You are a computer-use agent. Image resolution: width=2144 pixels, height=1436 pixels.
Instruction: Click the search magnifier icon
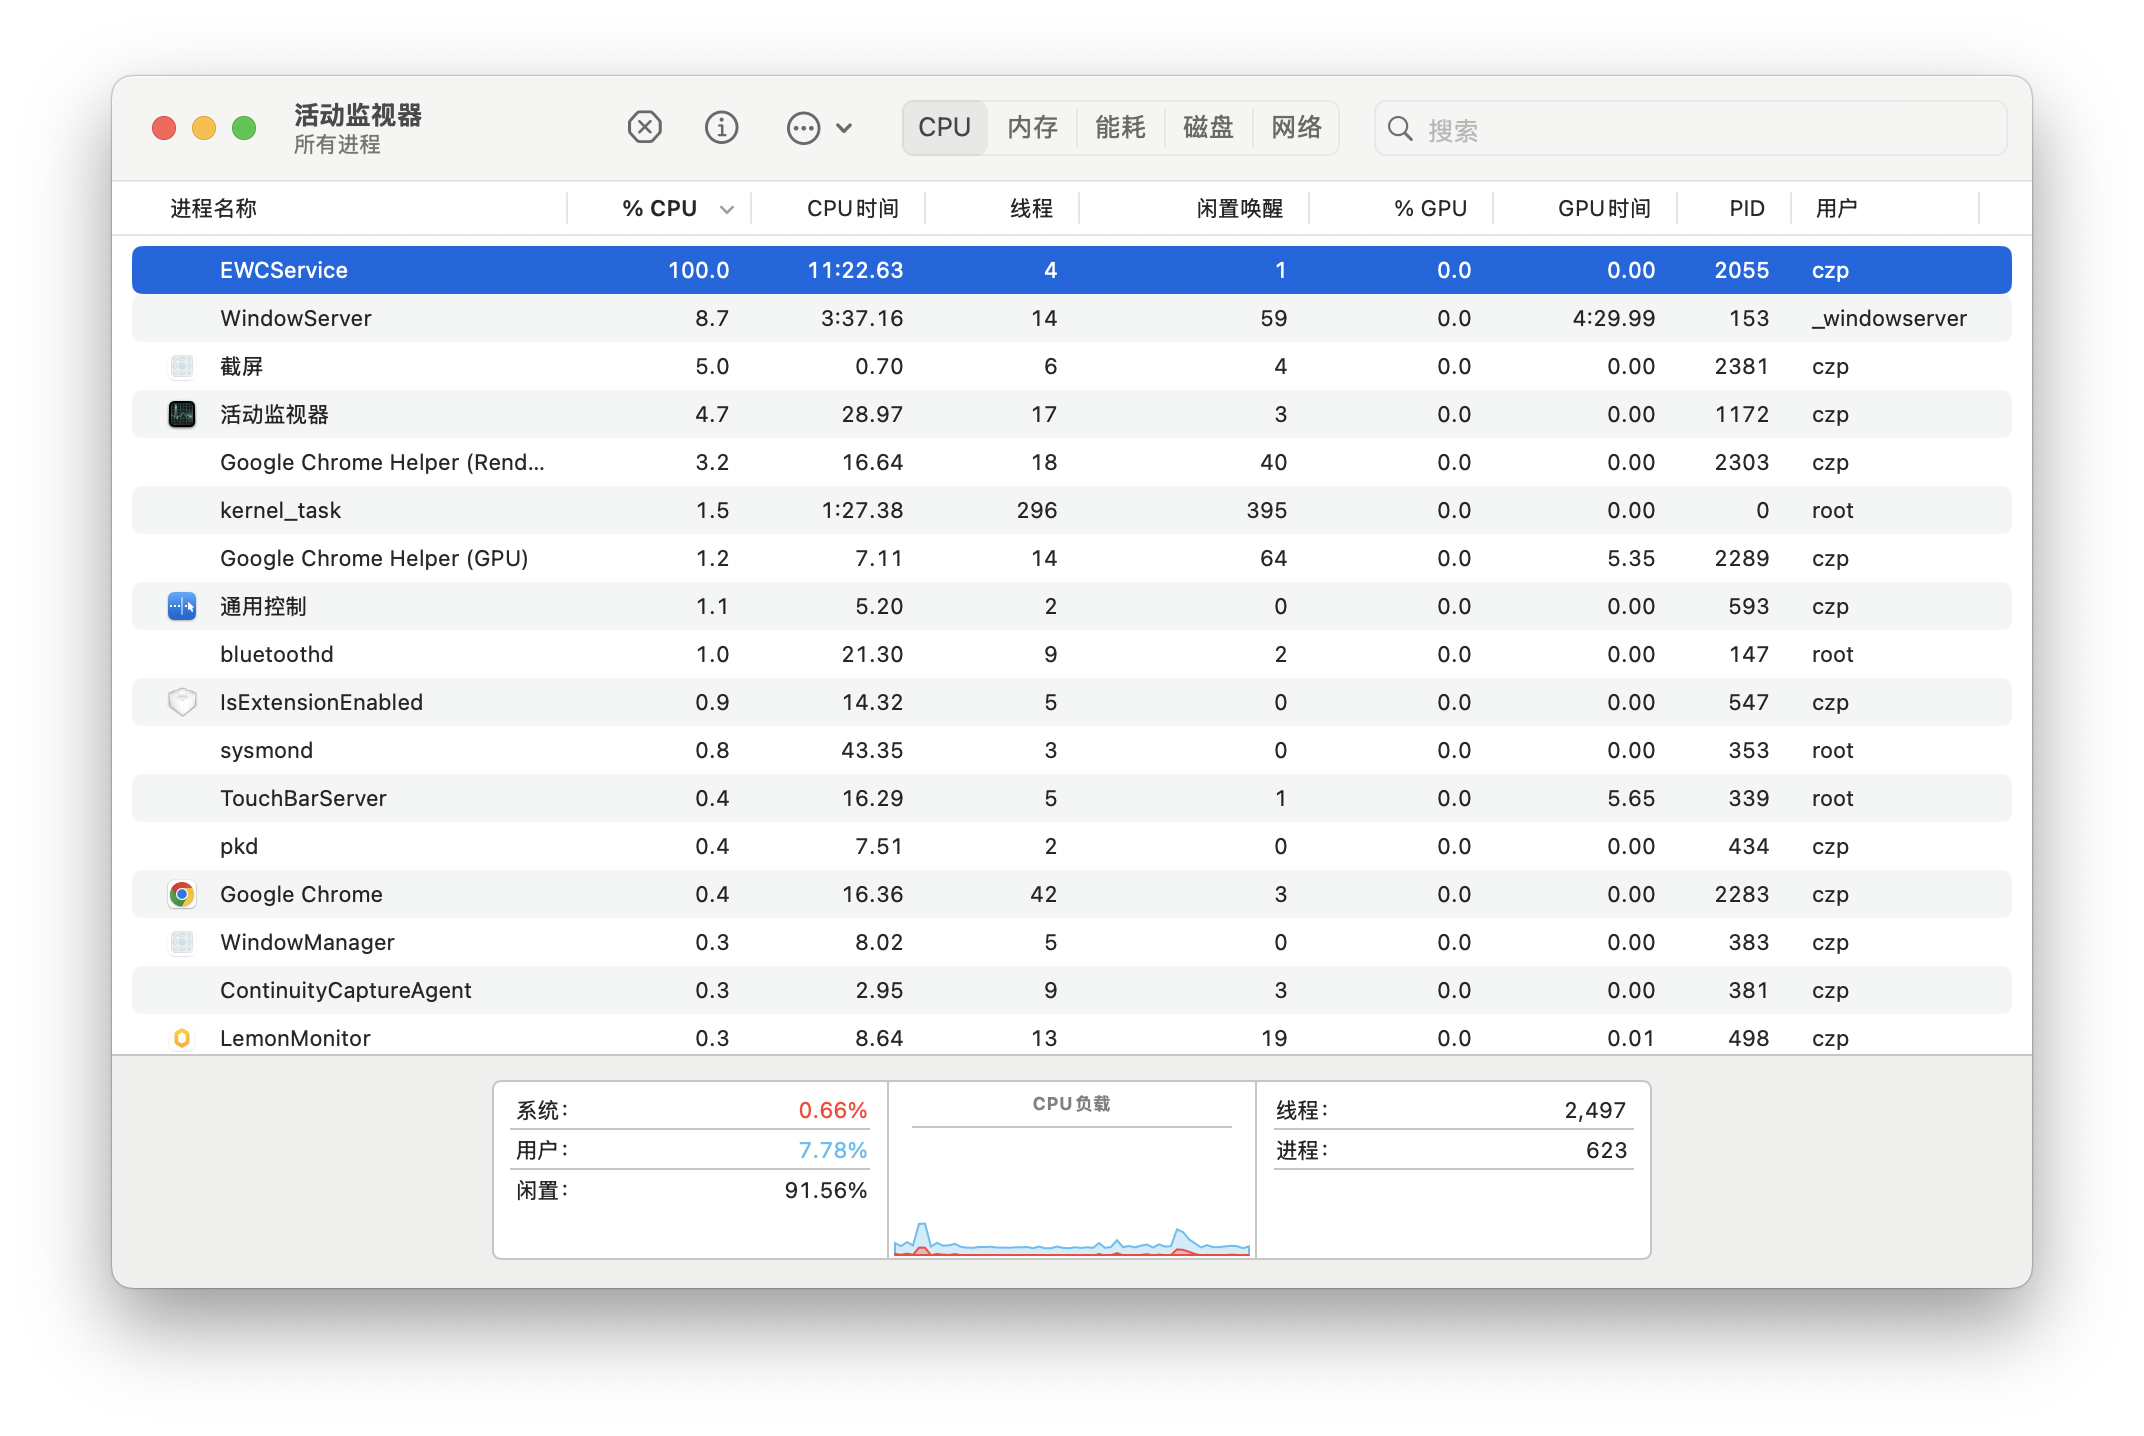[1400, 129]
